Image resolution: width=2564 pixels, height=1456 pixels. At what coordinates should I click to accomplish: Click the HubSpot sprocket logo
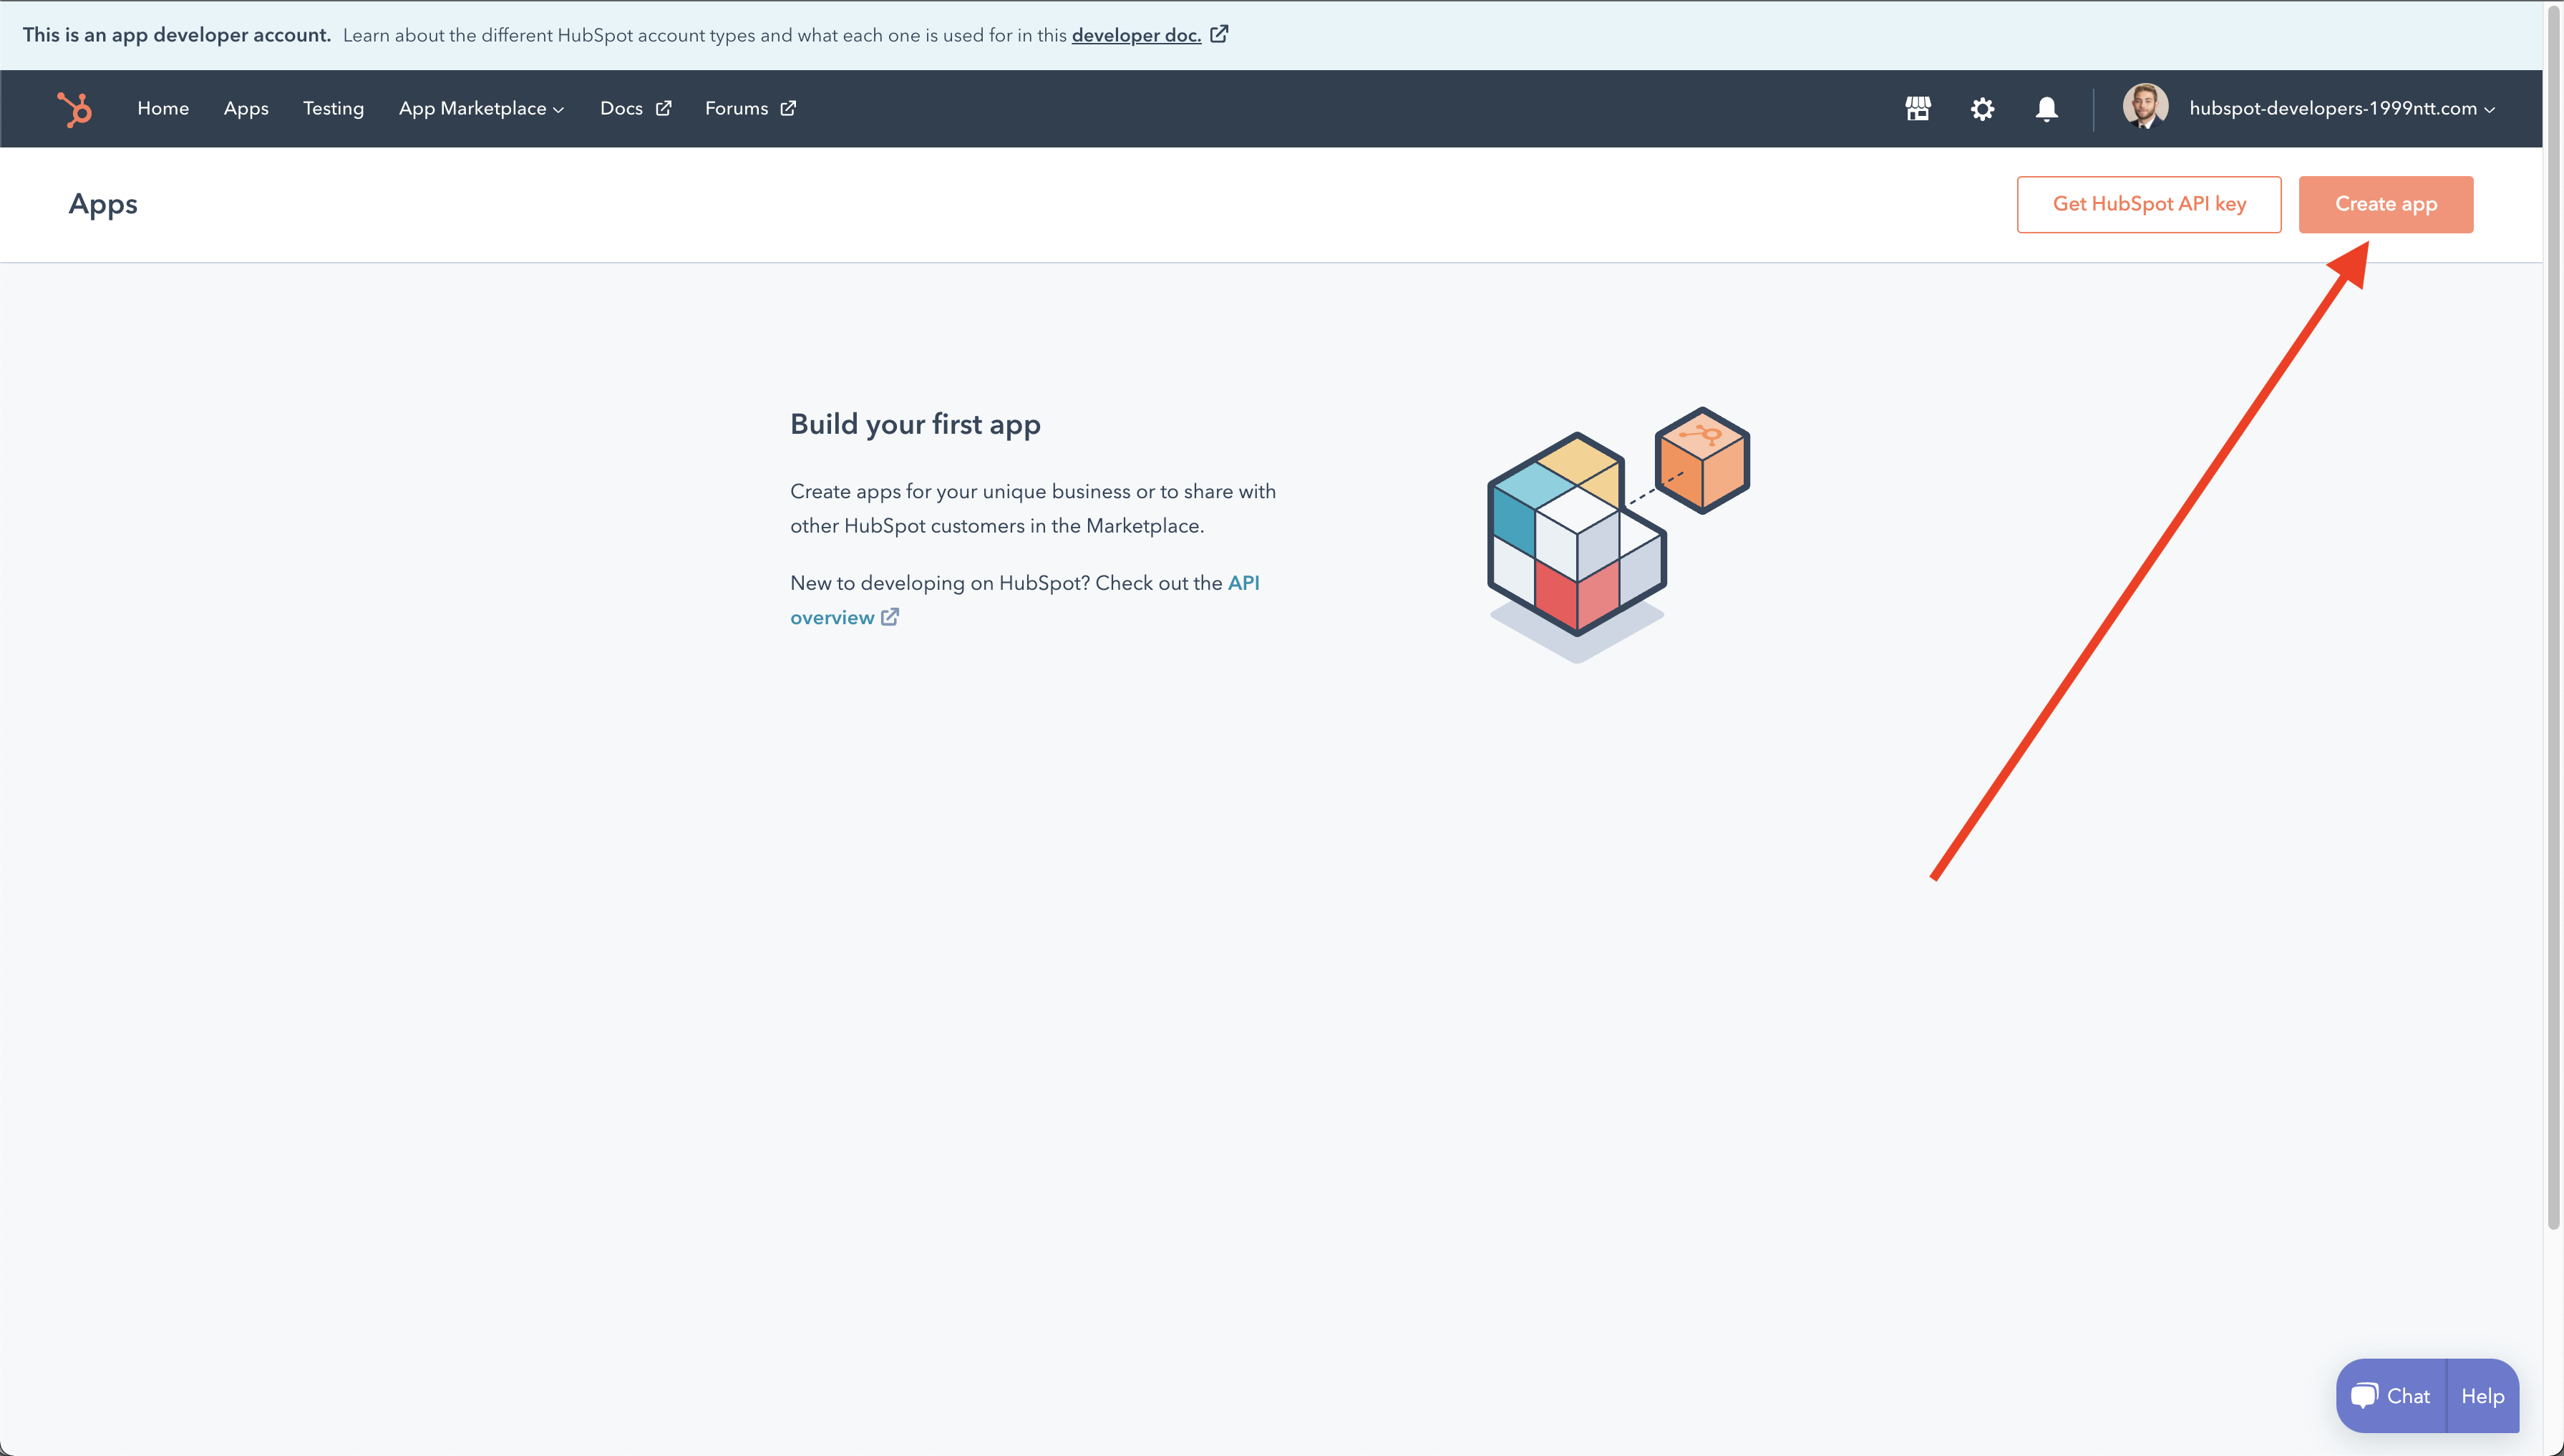(75, 109)
